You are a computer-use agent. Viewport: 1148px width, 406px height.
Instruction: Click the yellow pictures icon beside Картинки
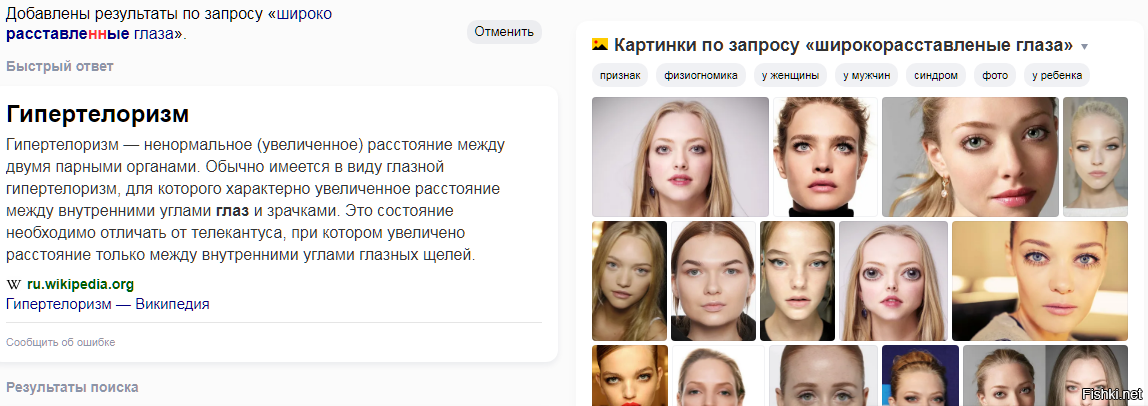coord(600,45)
